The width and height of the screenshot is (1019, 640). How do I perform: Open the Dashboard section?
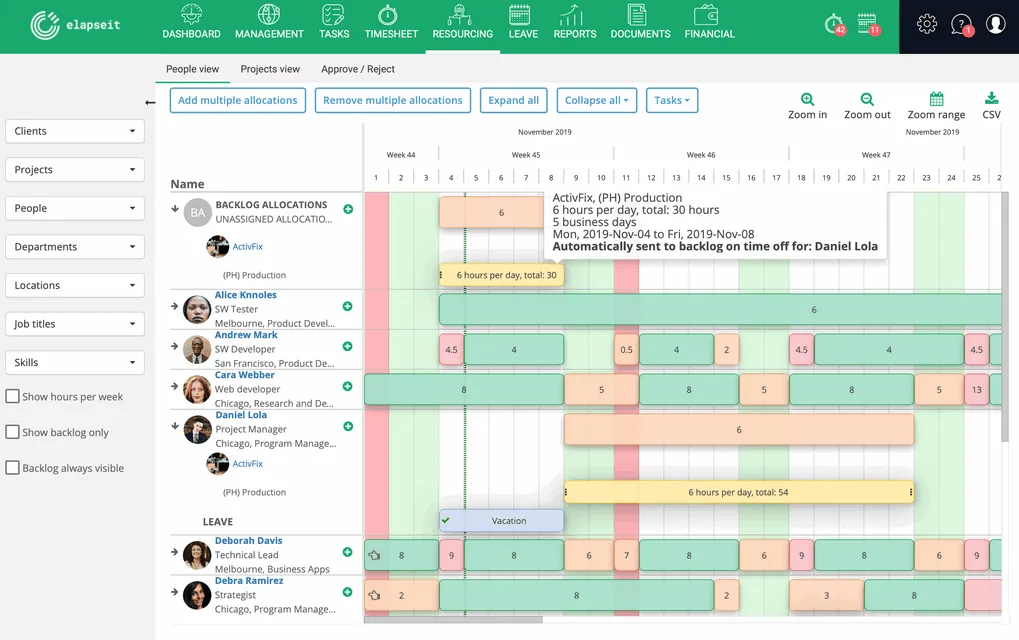[191, 22]
